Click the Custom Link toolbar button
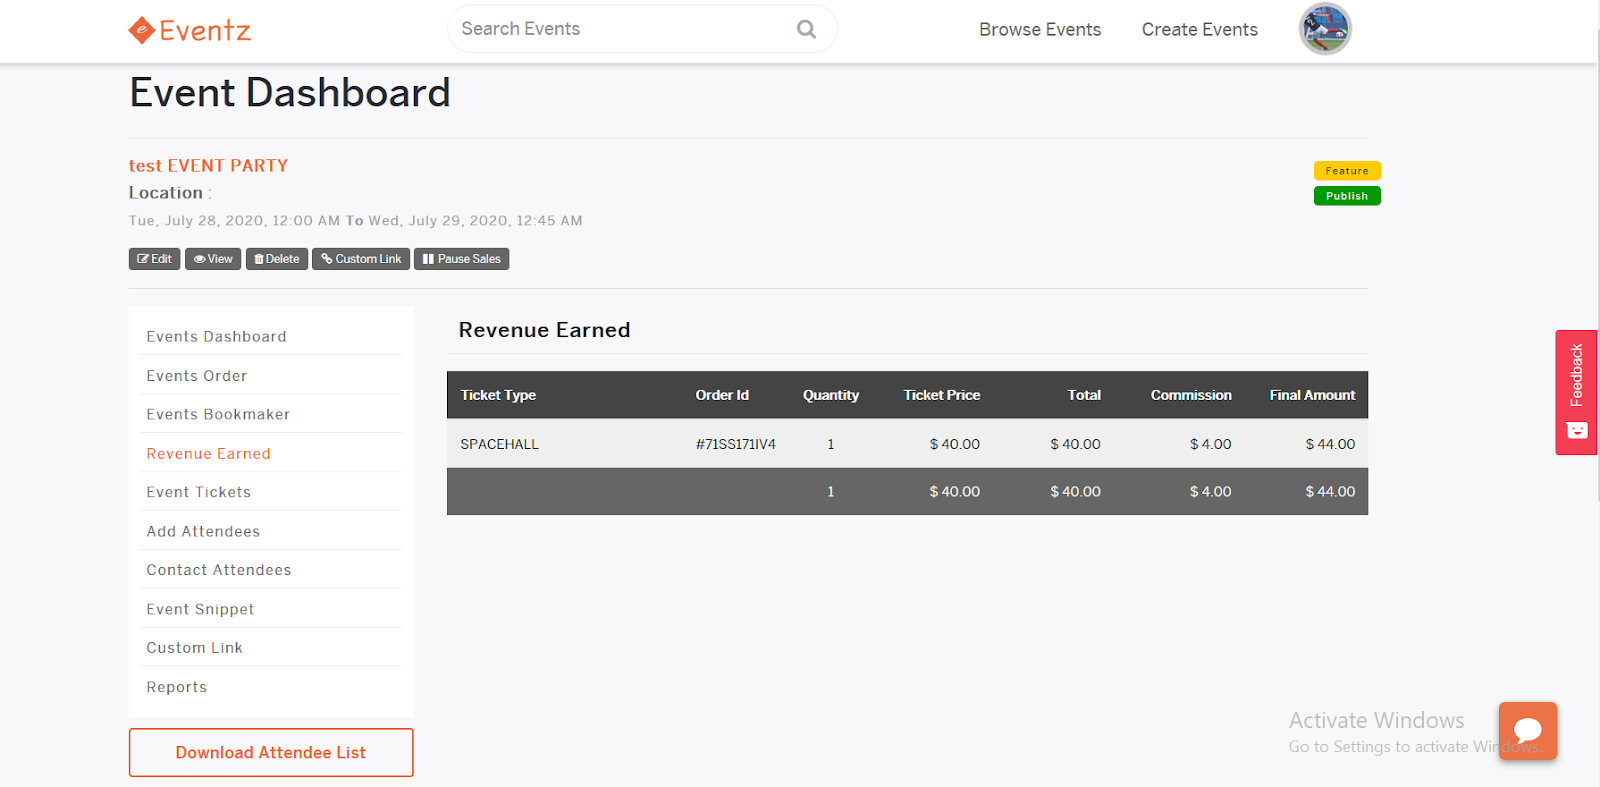The width and height of the screenshot is (1600, 787). click(361, 259)
